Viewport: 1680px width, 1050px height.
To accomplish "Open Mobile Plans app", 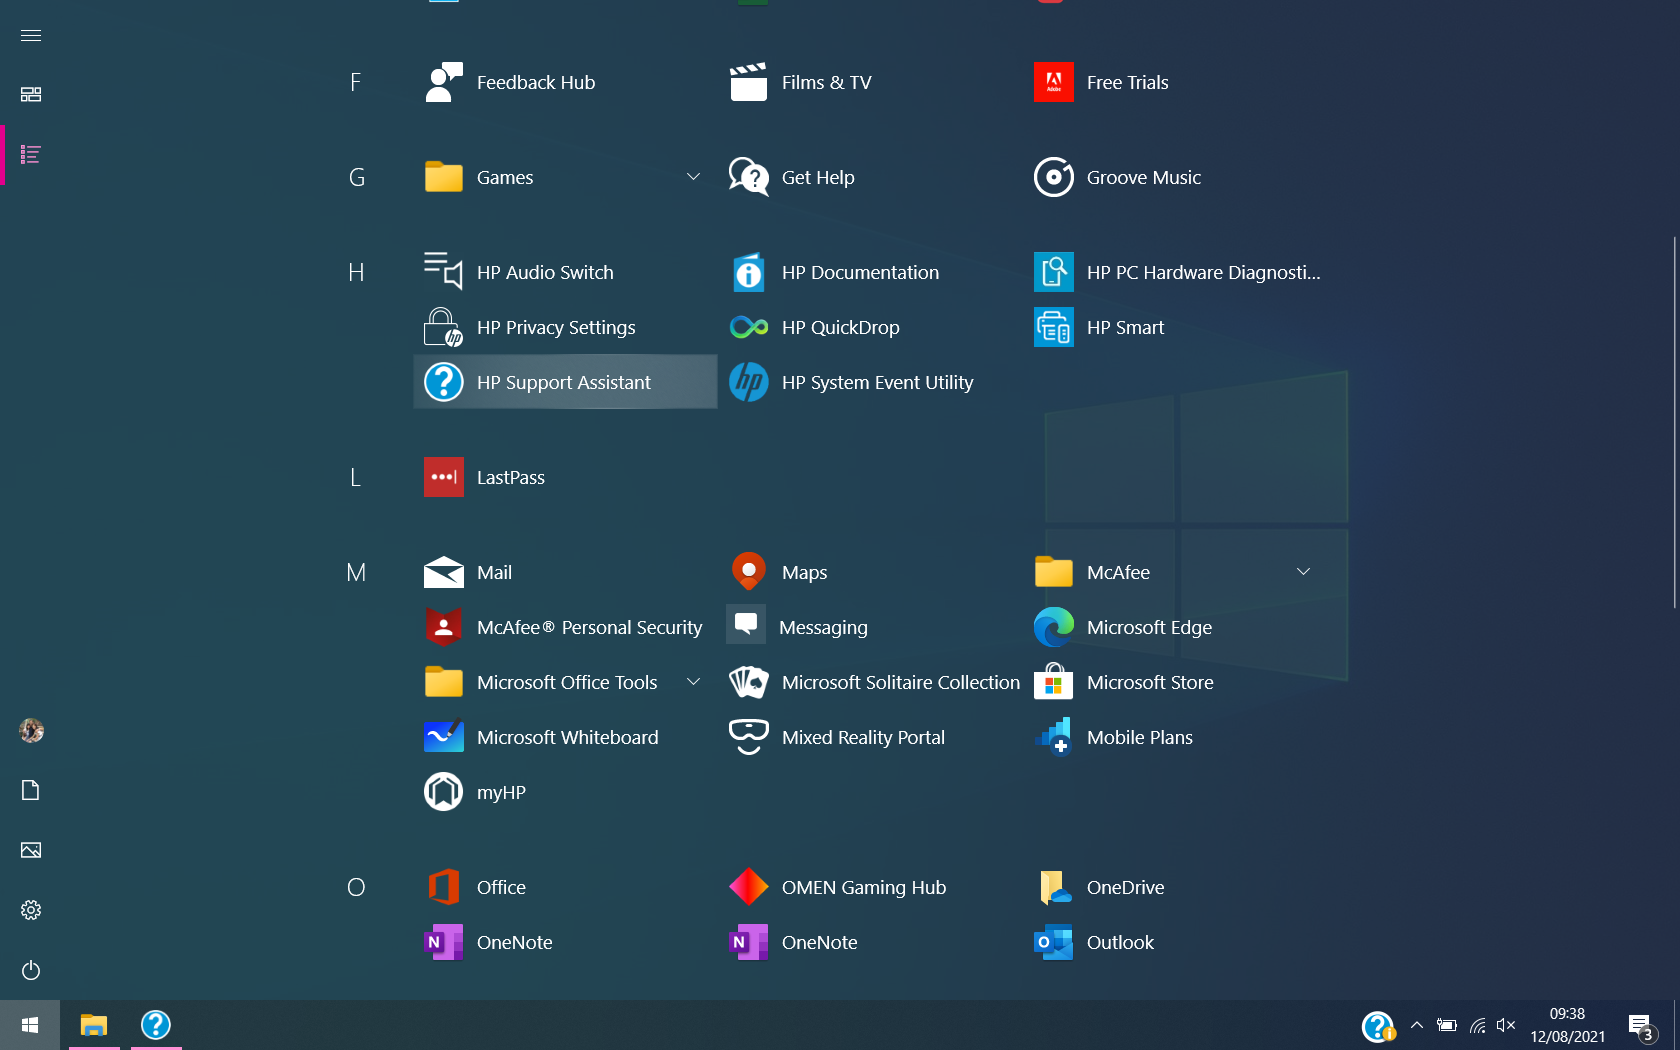I will (x=1175, y=737).
